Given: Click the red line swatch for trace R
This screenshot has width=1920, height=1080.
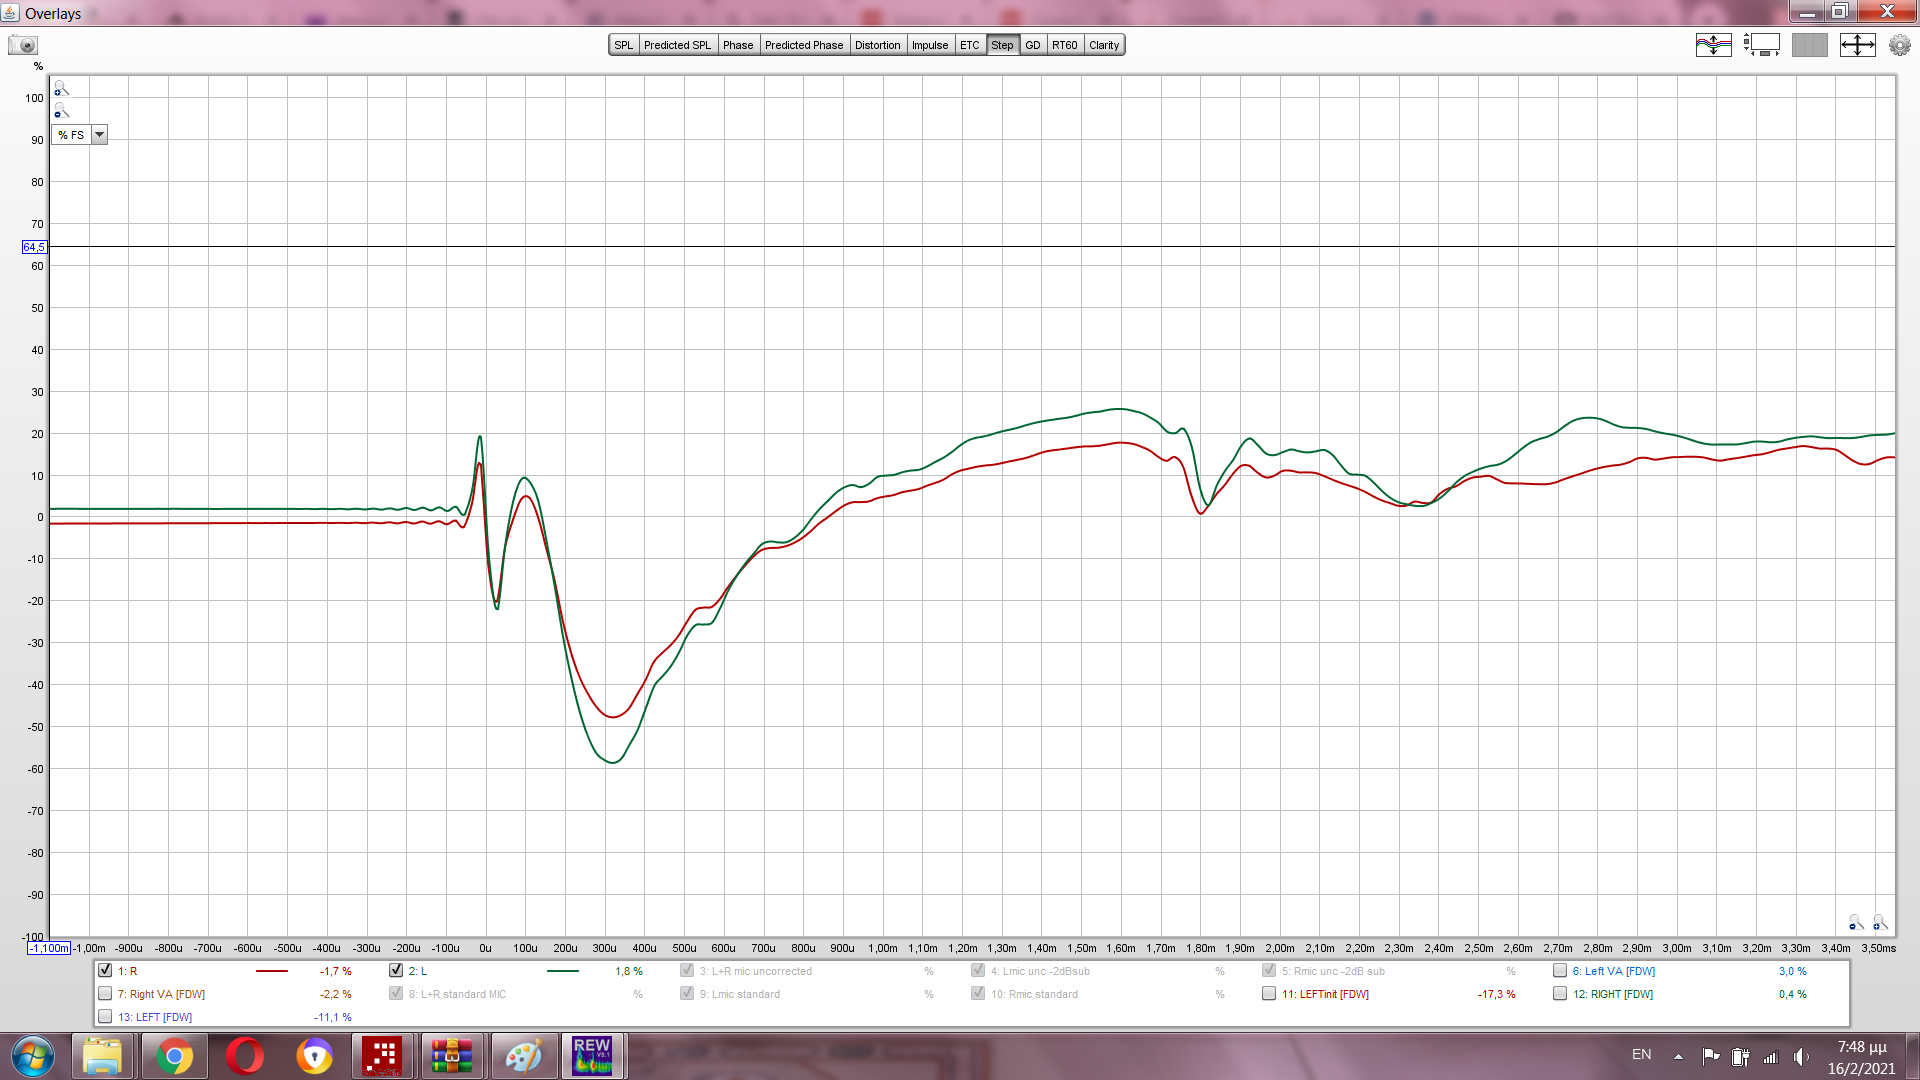Looking at the screenshot, I should (271, 971).
